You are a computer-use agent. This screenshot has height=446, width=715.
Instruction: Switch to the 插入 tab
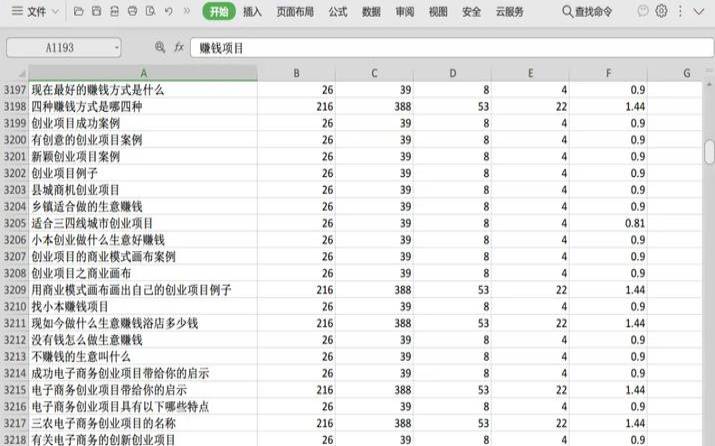click(x=253, y=12)
